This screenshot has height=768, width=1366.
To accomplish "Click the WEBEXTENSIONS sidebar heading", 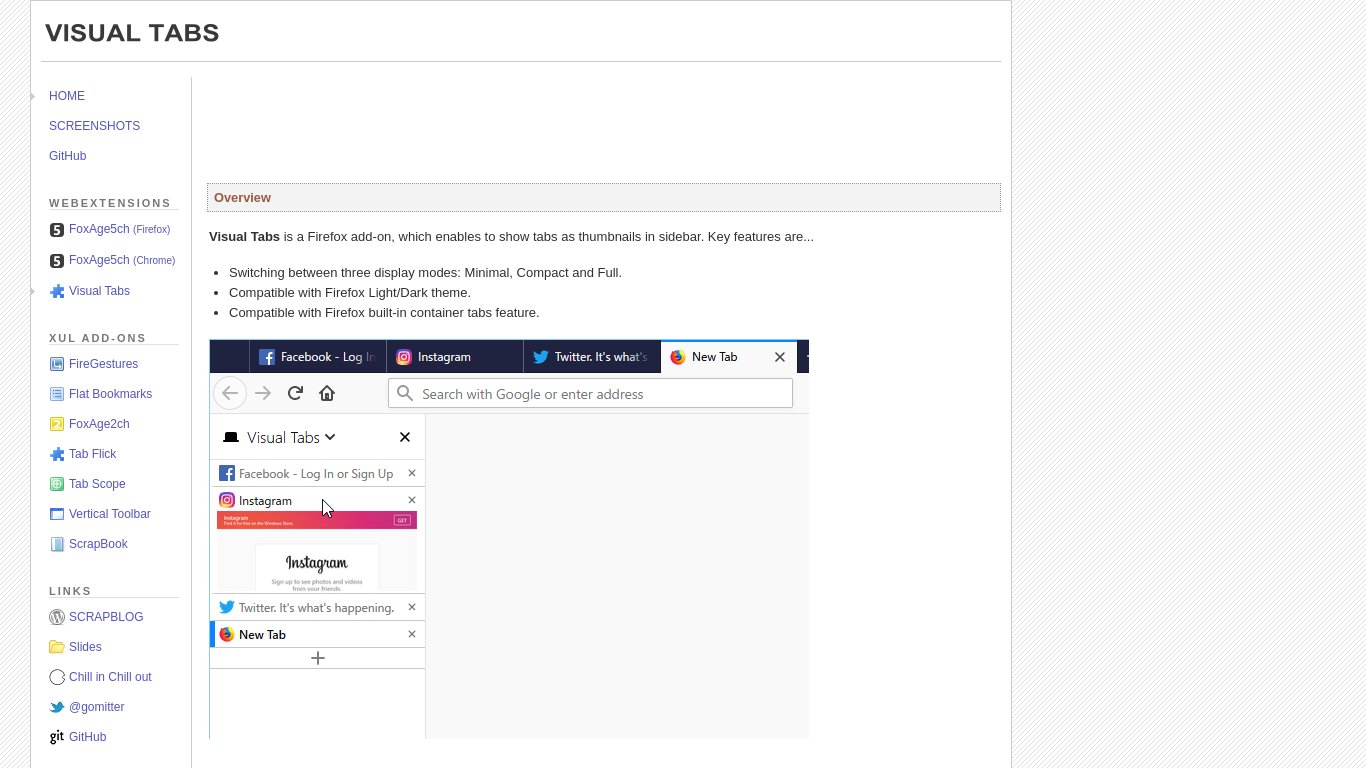I will [x=110, y=203].
